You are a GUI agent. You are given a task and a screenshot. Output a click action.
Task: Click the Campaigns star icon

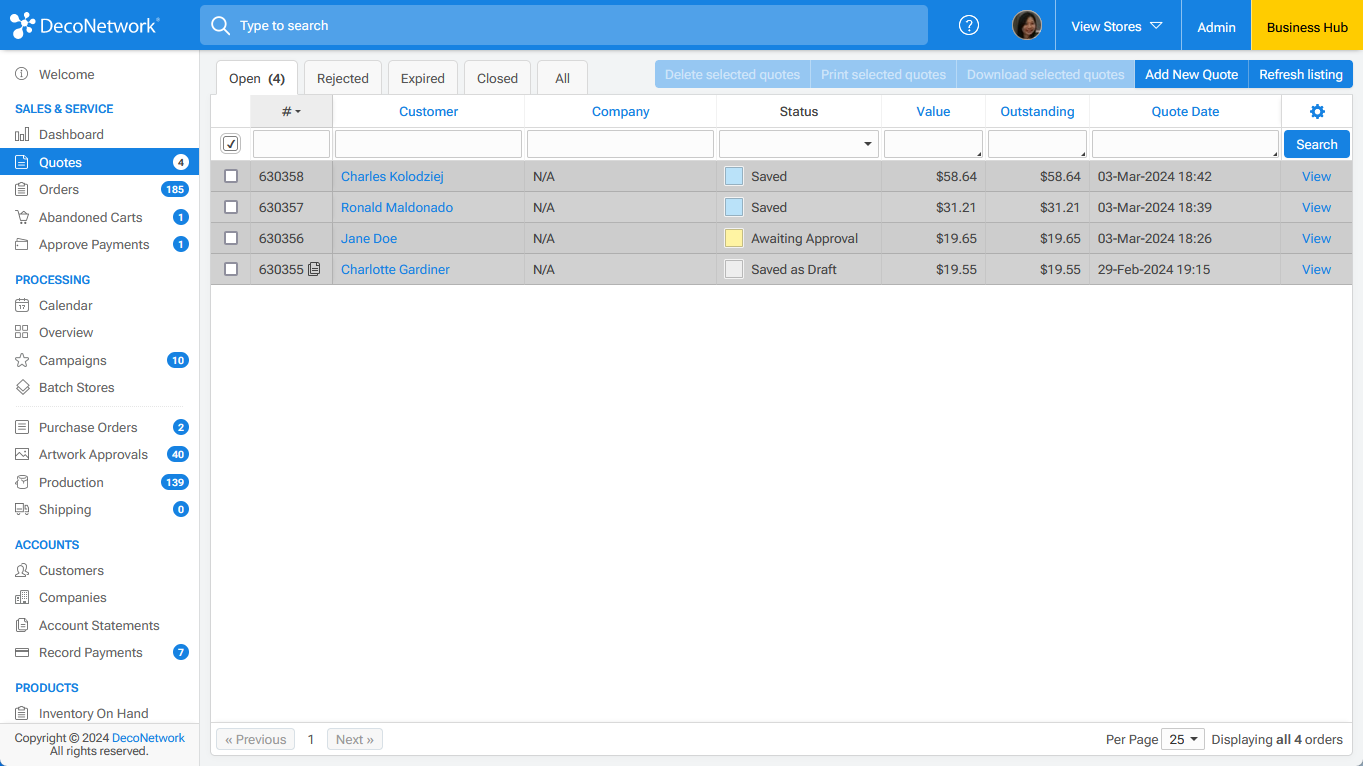tap(22, 361)
